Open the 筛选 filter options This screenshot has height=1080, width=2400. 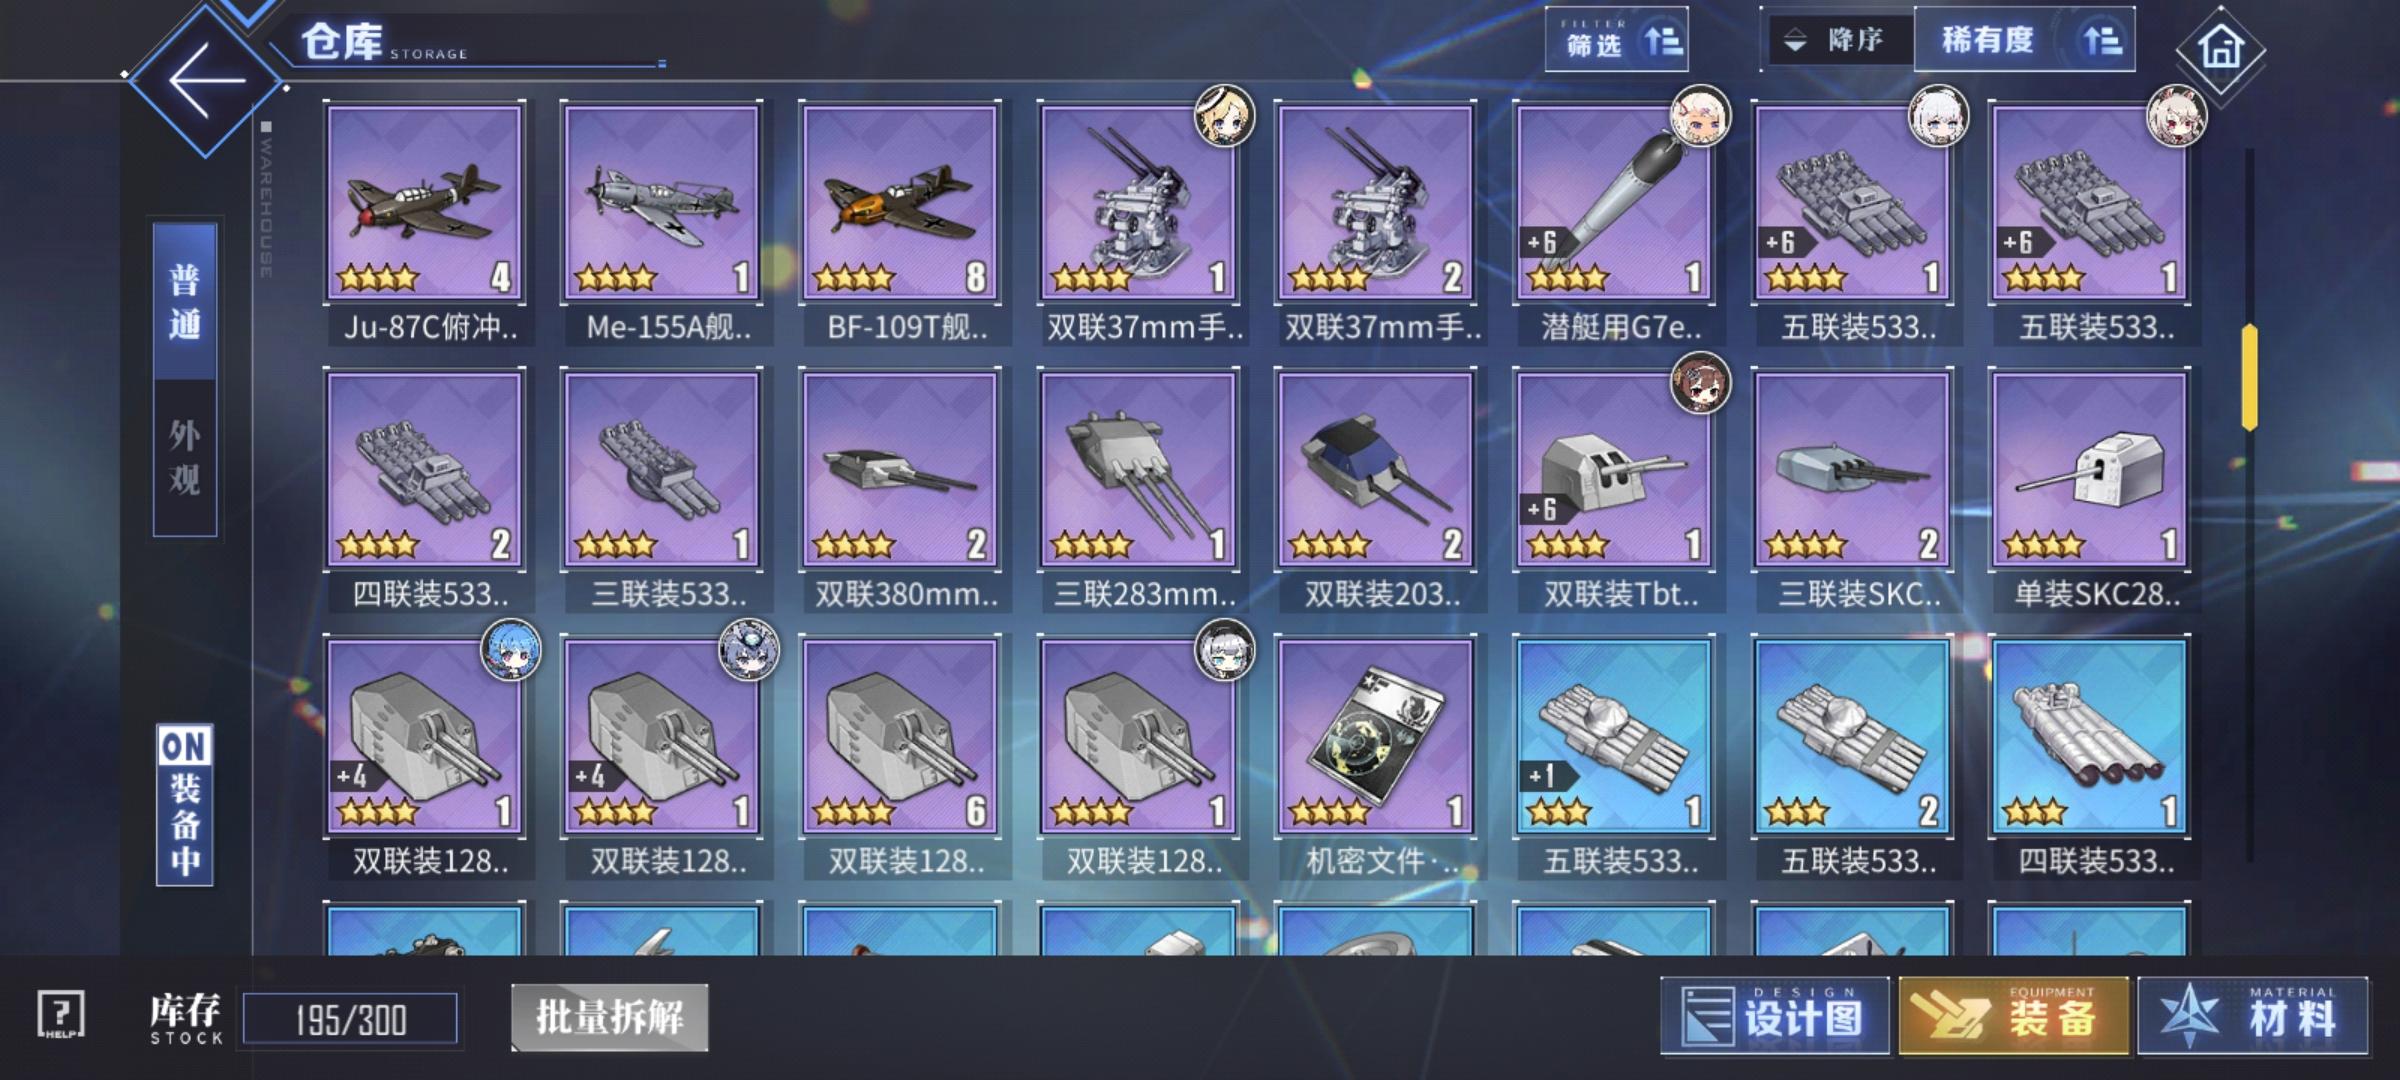tap(1617, 40)
